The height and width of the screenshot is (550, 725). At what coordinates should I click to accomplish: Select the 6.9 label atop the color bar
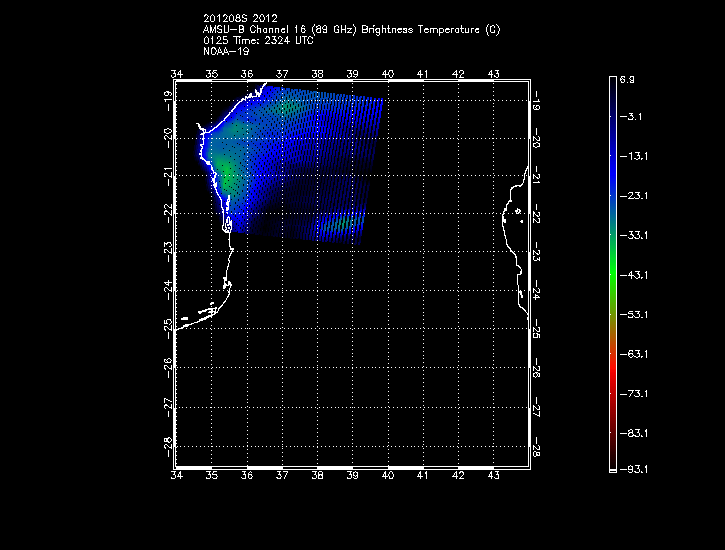click(628, 78)
